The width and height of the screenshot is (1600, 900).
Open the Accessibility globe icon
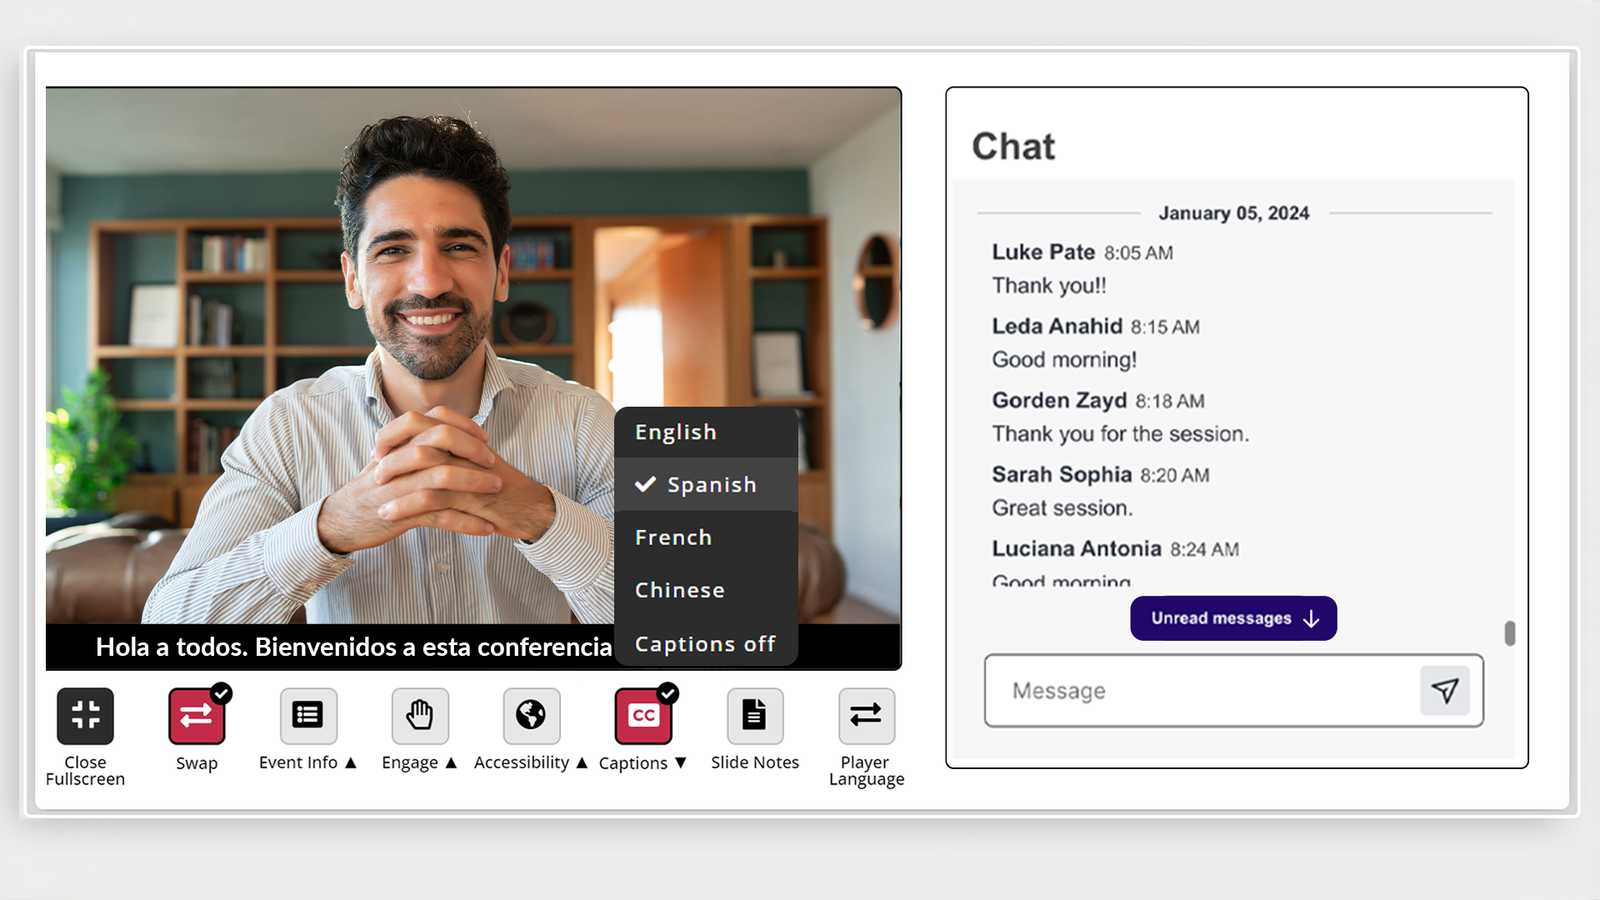pyautogui.click(x=530, y=715)
